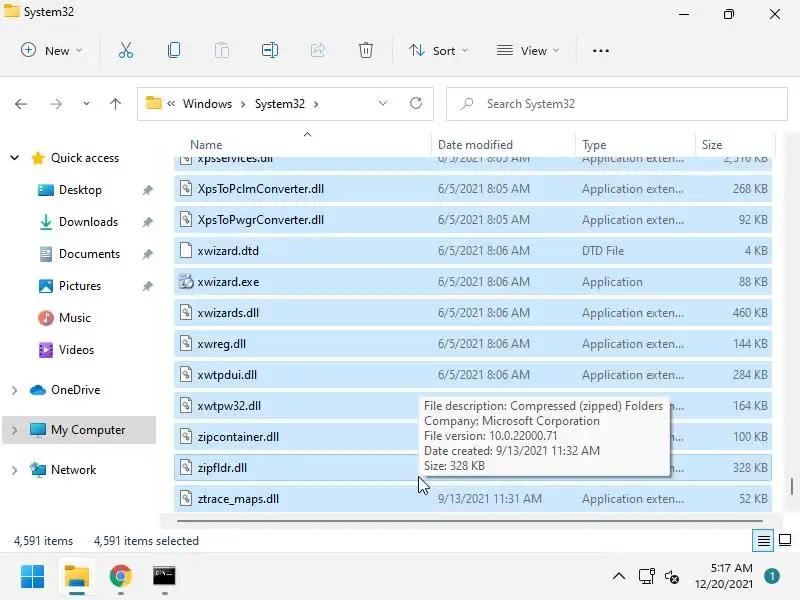The image size is (800, 600).
Task: Select OneDrive in the sidebar
Action: 76,390
